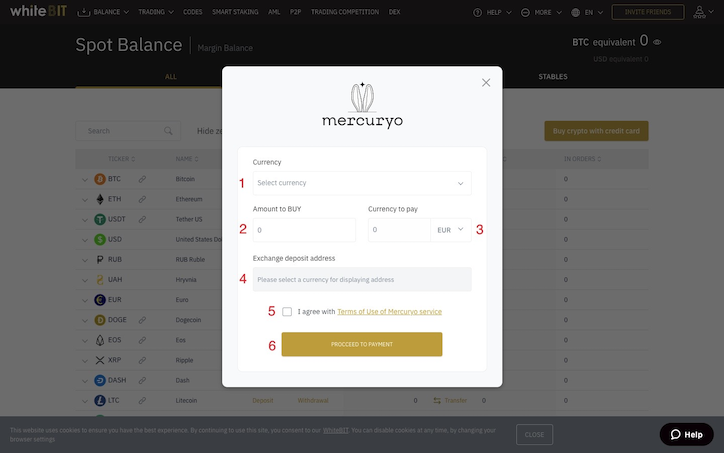Open TRADING COMPETITION page
This screenshot has height=453, width=724.
345,12
